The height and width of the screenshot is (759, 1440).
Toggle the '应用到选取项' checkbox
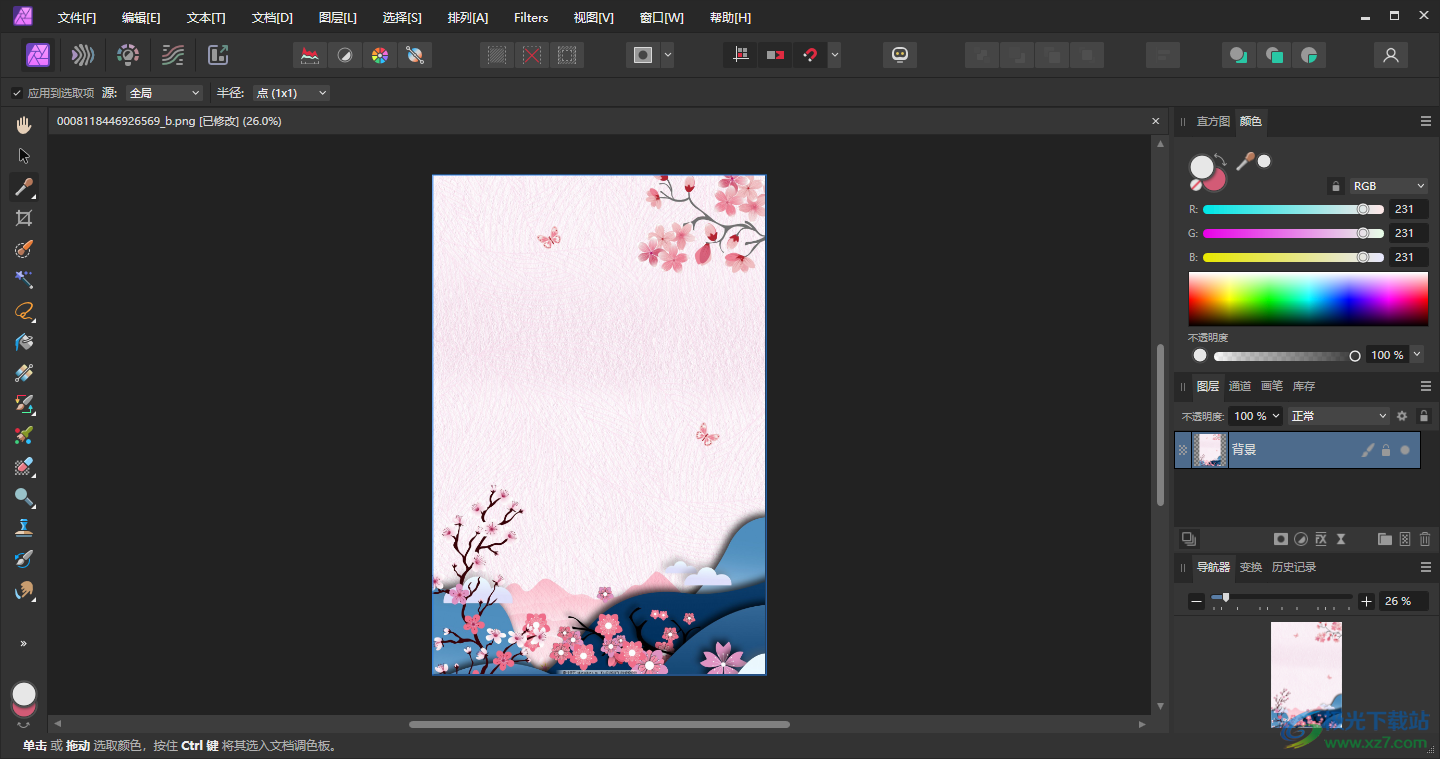pos(17,93)
